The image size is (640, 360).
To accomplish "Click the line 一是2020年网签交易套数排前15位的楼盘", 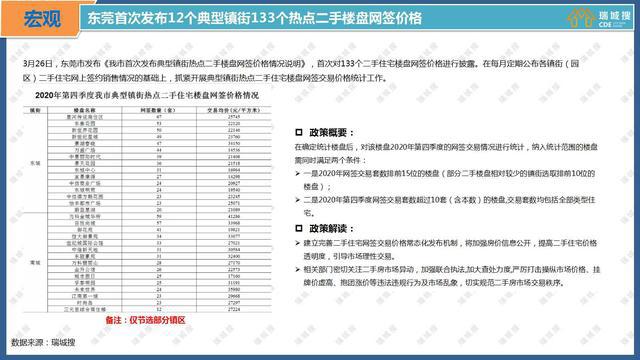I will tap(449, 180).
